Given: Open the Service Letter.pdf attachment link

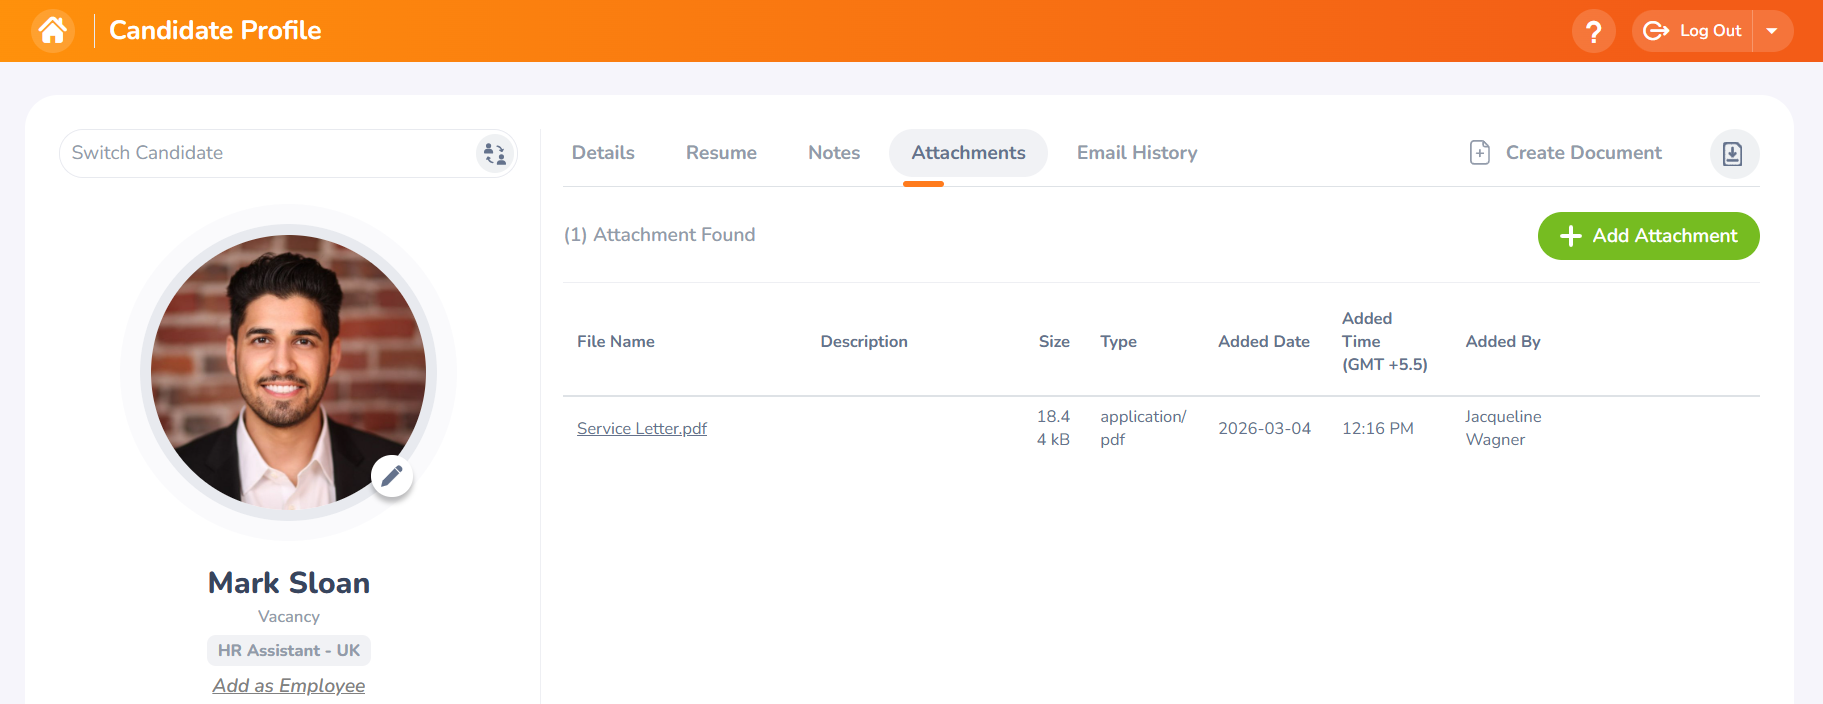Looking at the screenshot, I should click(x=642, y=428).
